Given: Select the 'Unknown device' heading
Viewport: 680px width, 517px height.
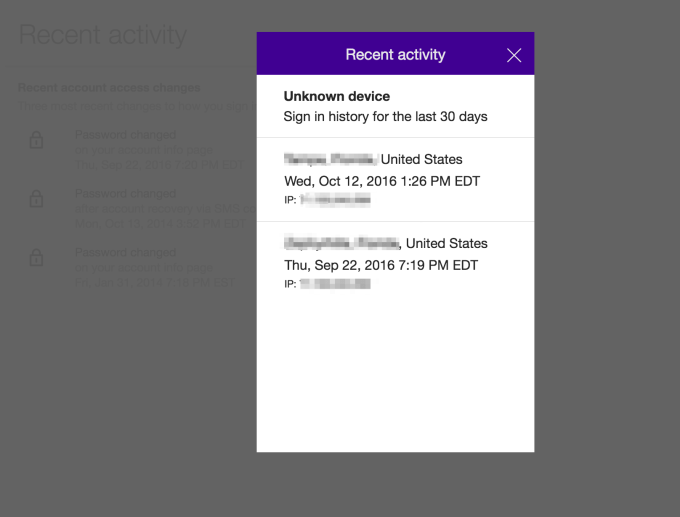Looking at the screenshot, I should (337, 96).
